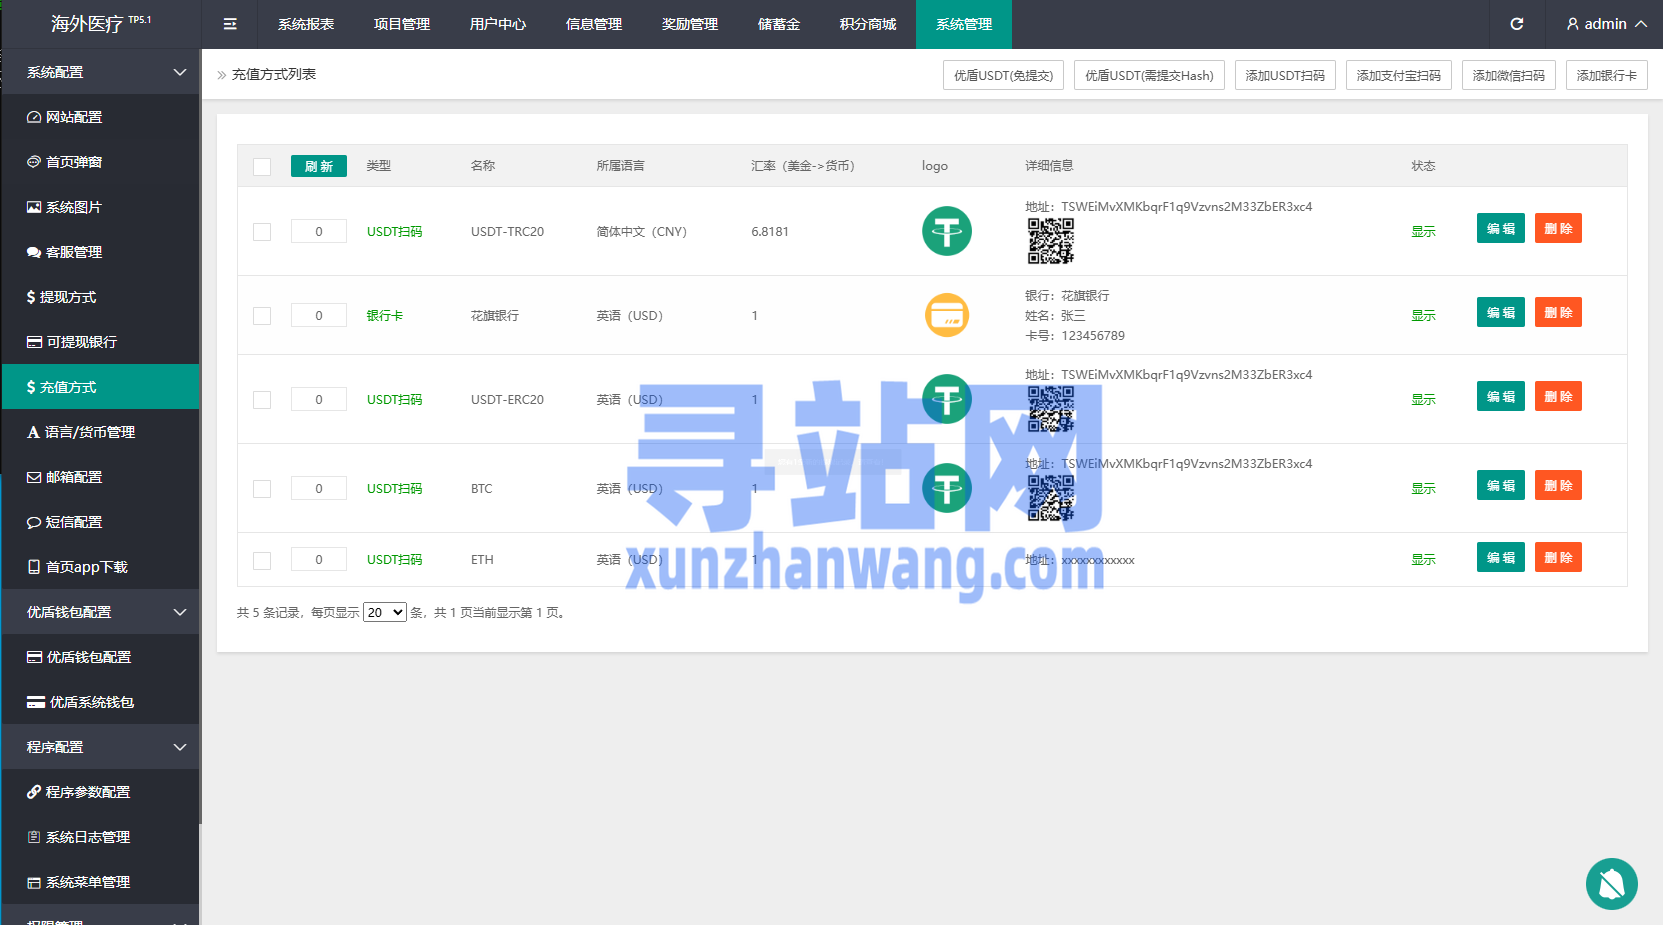Refresh page using the top-right reload icon
1663x925 pixels.
click(1516, 24)
